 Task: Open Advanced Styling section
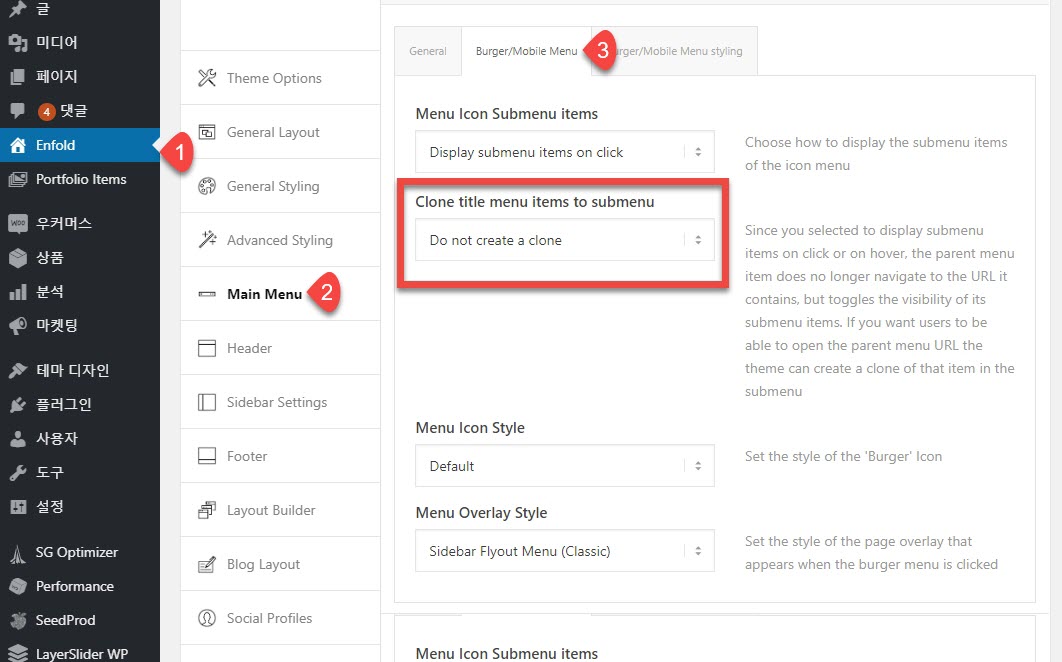point(280,240)
